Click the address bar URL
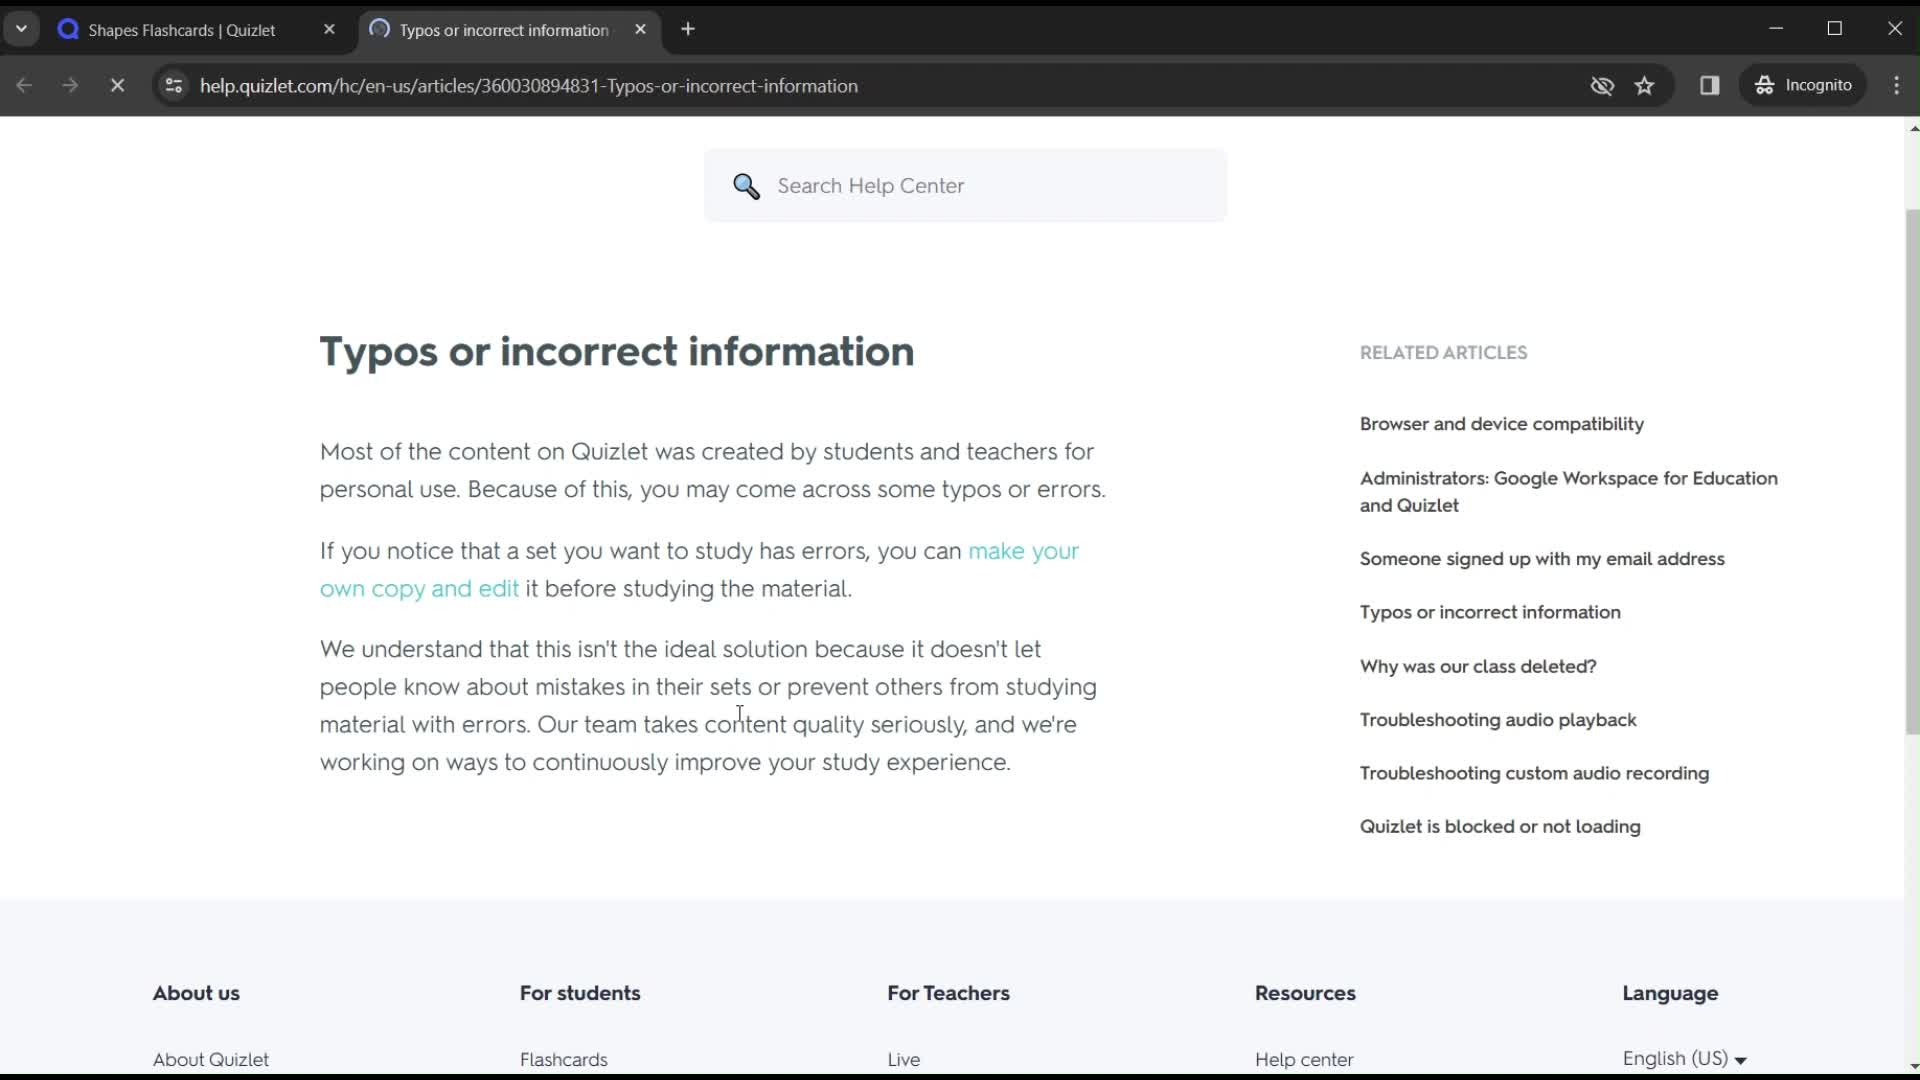The width and height of the screenshot is (1920, 1080). pyautogui.click(x=529, y=86)
